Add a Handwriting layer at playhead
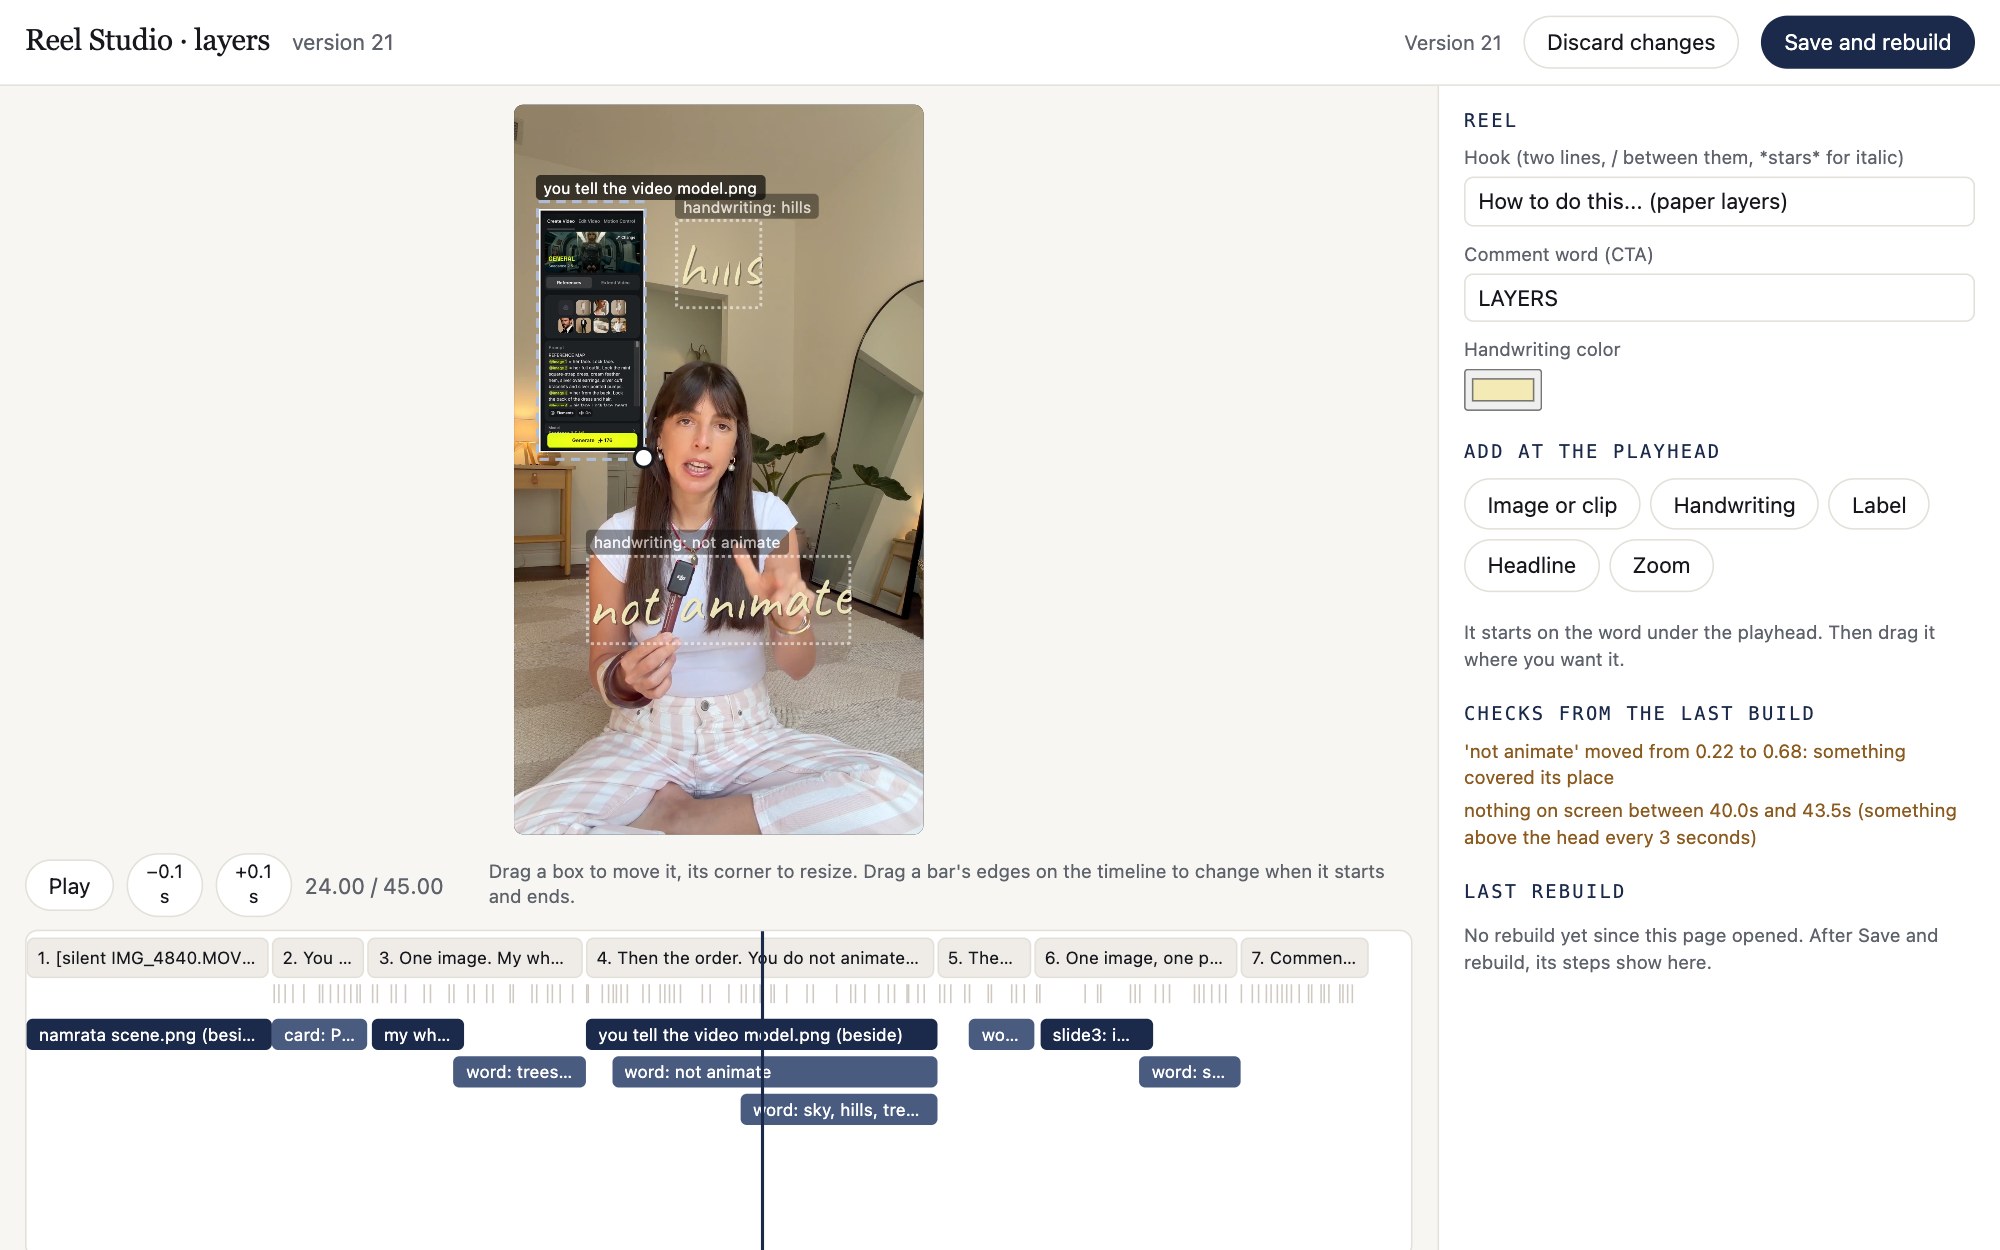The height and width of the screenshot is (1250, 2000). point(1733,505)
